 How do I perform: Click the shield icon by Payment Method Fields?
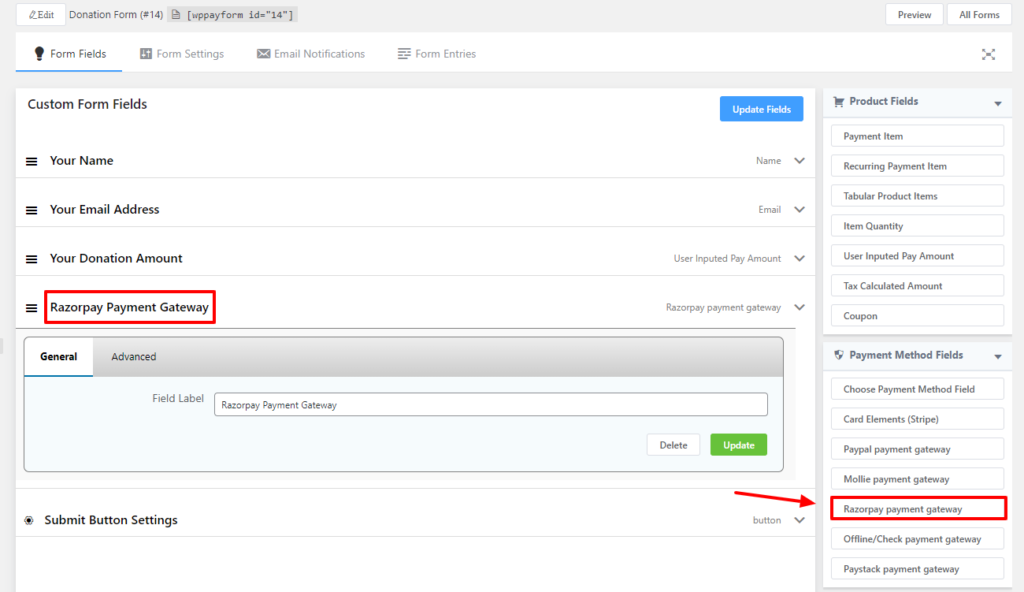(838, 355)
